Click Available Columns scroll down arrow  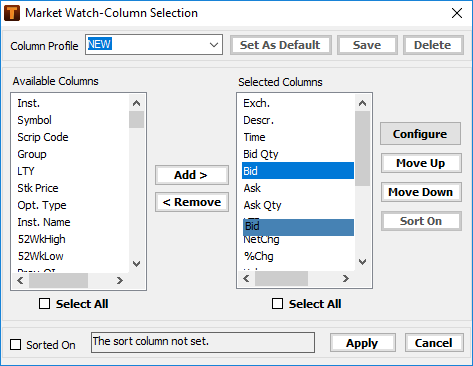click(136, 264)
